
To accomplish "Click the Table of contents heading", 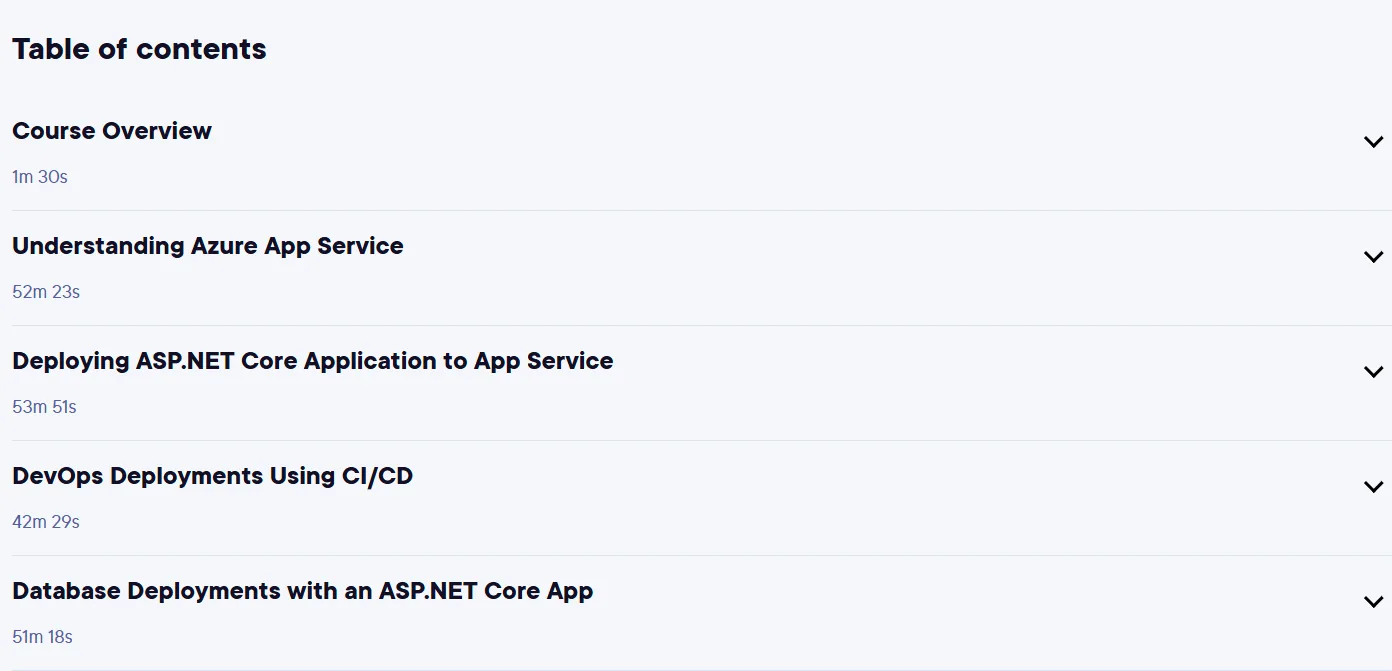I will click(139, 49).
